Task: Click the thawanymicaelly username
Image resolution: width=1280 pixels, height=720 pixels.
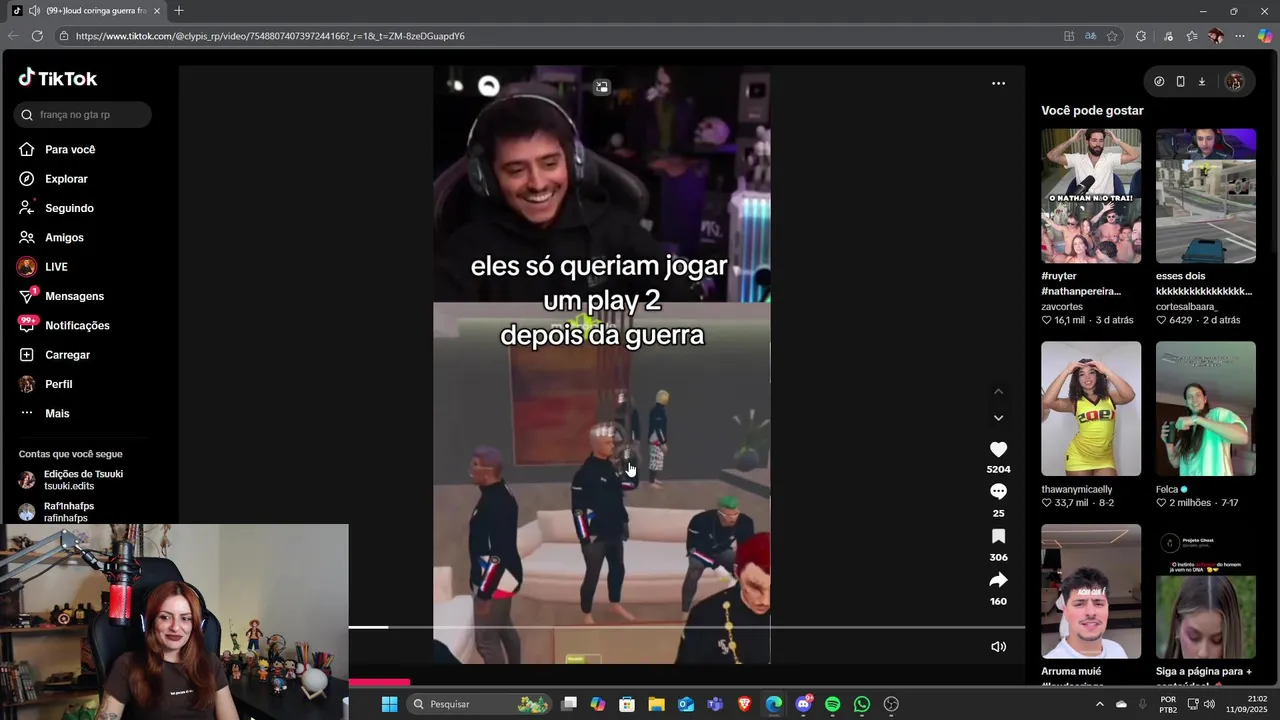Action: [1077, 490]
